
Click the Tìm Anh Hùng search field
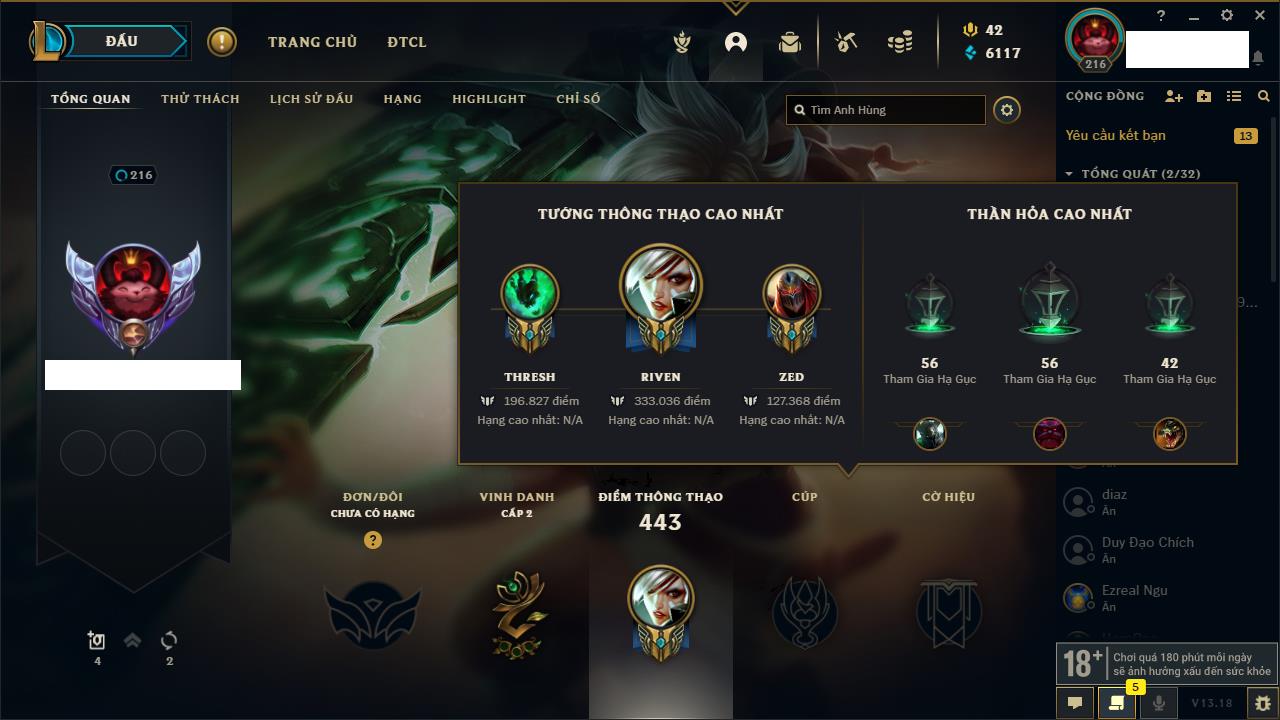pos(886,110)
